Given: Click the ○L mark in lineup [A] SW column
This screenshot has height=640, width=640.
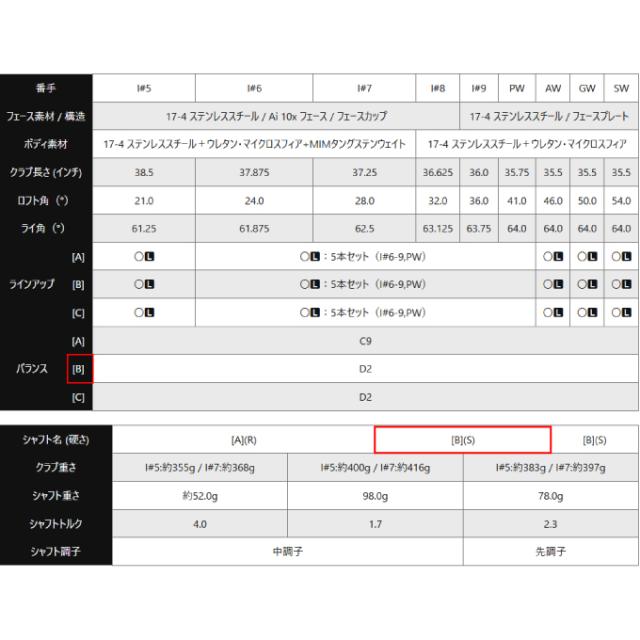Looking at the screenshot, I should [x=621, y=257].
